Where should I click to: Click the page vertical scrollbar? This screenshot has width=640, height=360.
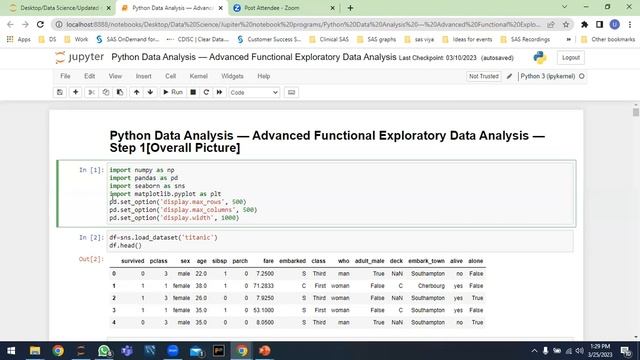point(636,112)
